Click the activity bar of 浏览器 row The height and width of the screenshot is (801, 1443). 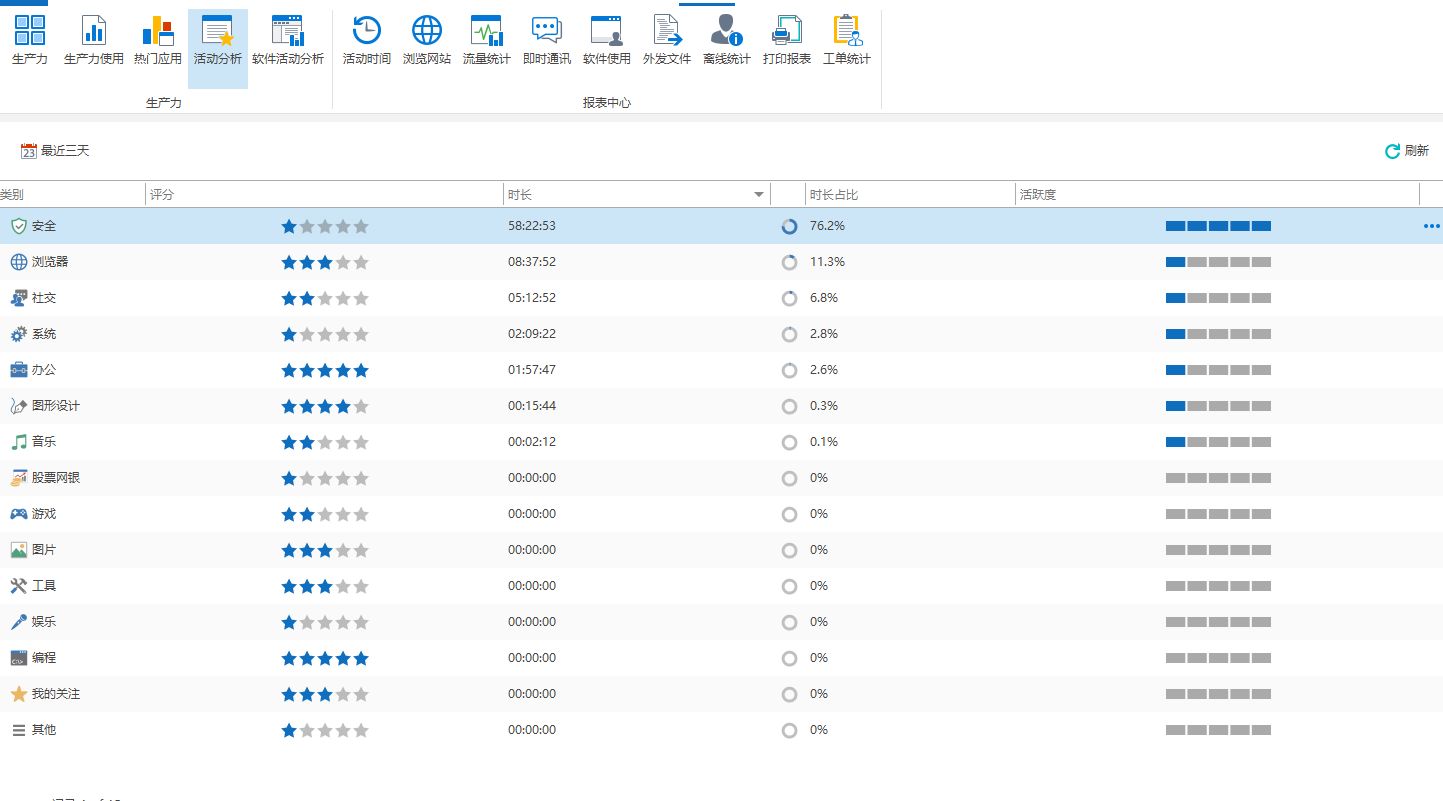coord(1218,262)
